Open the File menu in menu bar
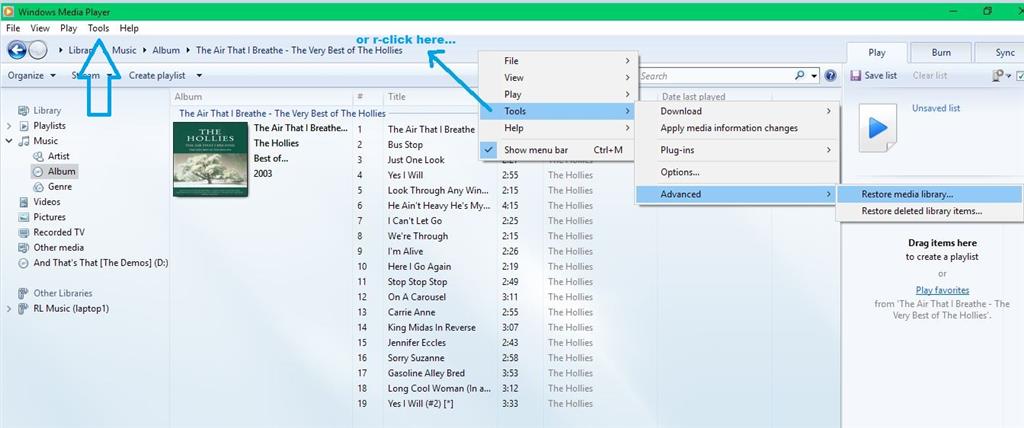 point(13,28)
